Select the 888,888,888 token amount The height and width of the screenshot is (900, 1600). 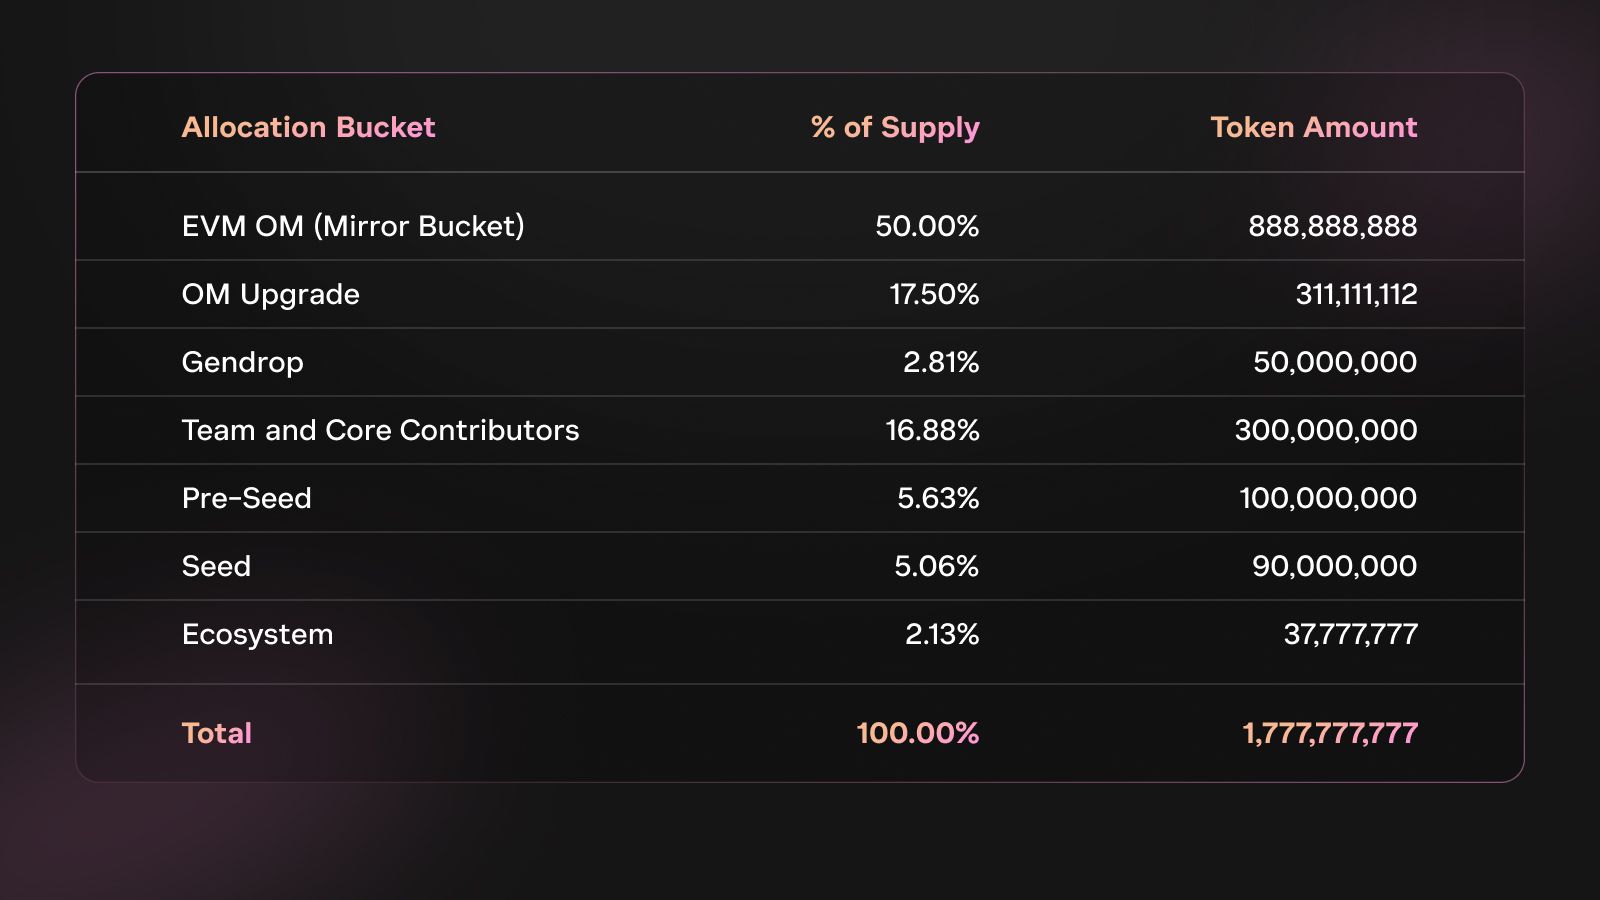coord(1332,226)
